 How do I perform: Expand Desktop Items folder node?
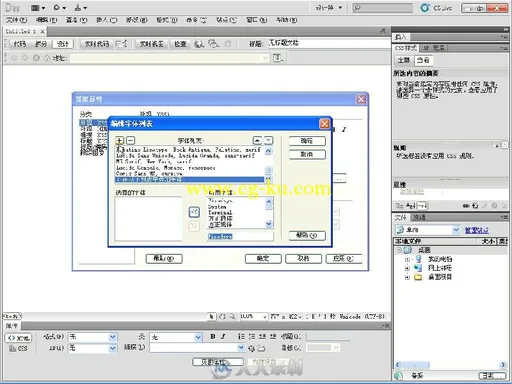pos(407,277)
